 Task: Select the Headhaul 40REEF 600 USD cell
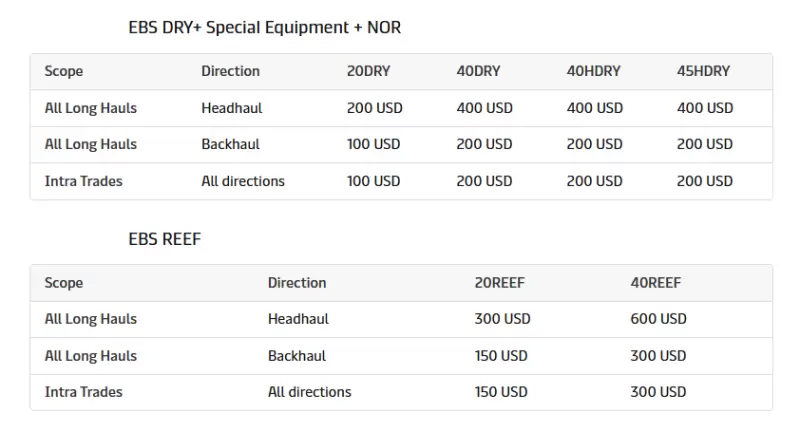pyautogui.click(x=659, y=319)
